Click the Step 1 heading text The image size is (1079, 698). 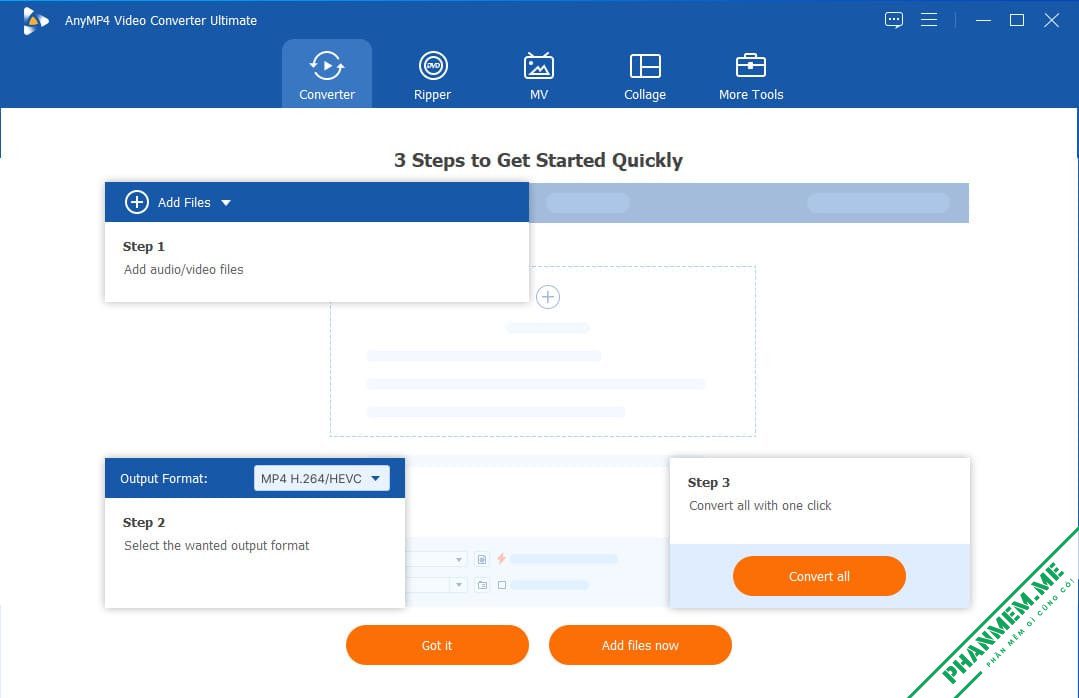click(x=144, y=246)
